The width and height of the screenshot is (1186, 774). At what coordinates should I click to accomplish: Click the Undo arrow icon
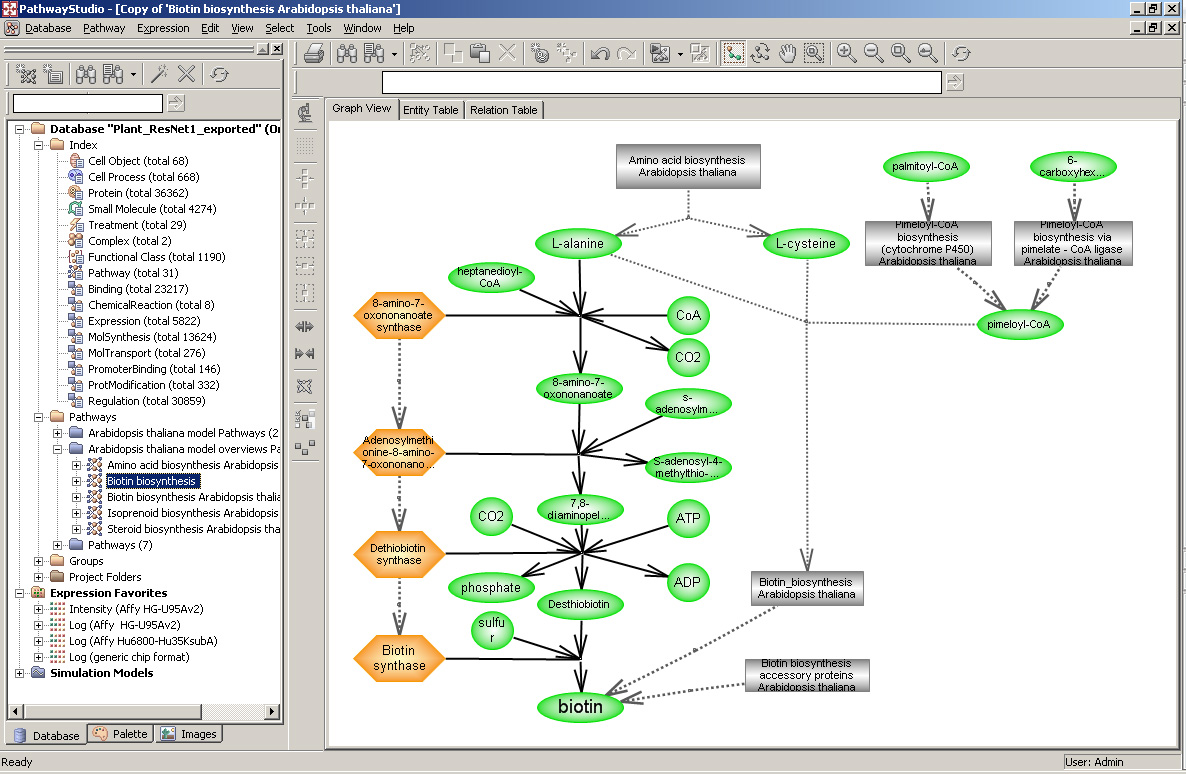click(600, 53)
